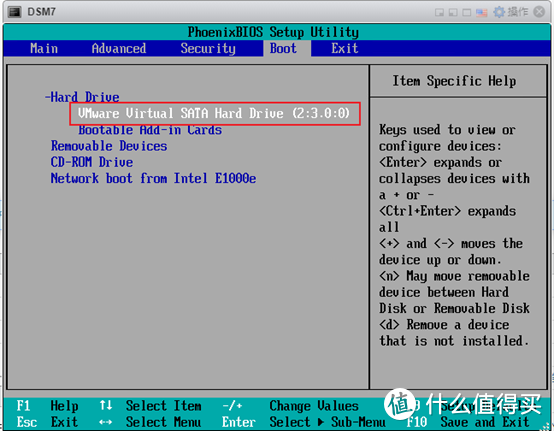The image size is (554, 431).
Task: Collapse the Hard Drive boot group
Action: [82, 97]
